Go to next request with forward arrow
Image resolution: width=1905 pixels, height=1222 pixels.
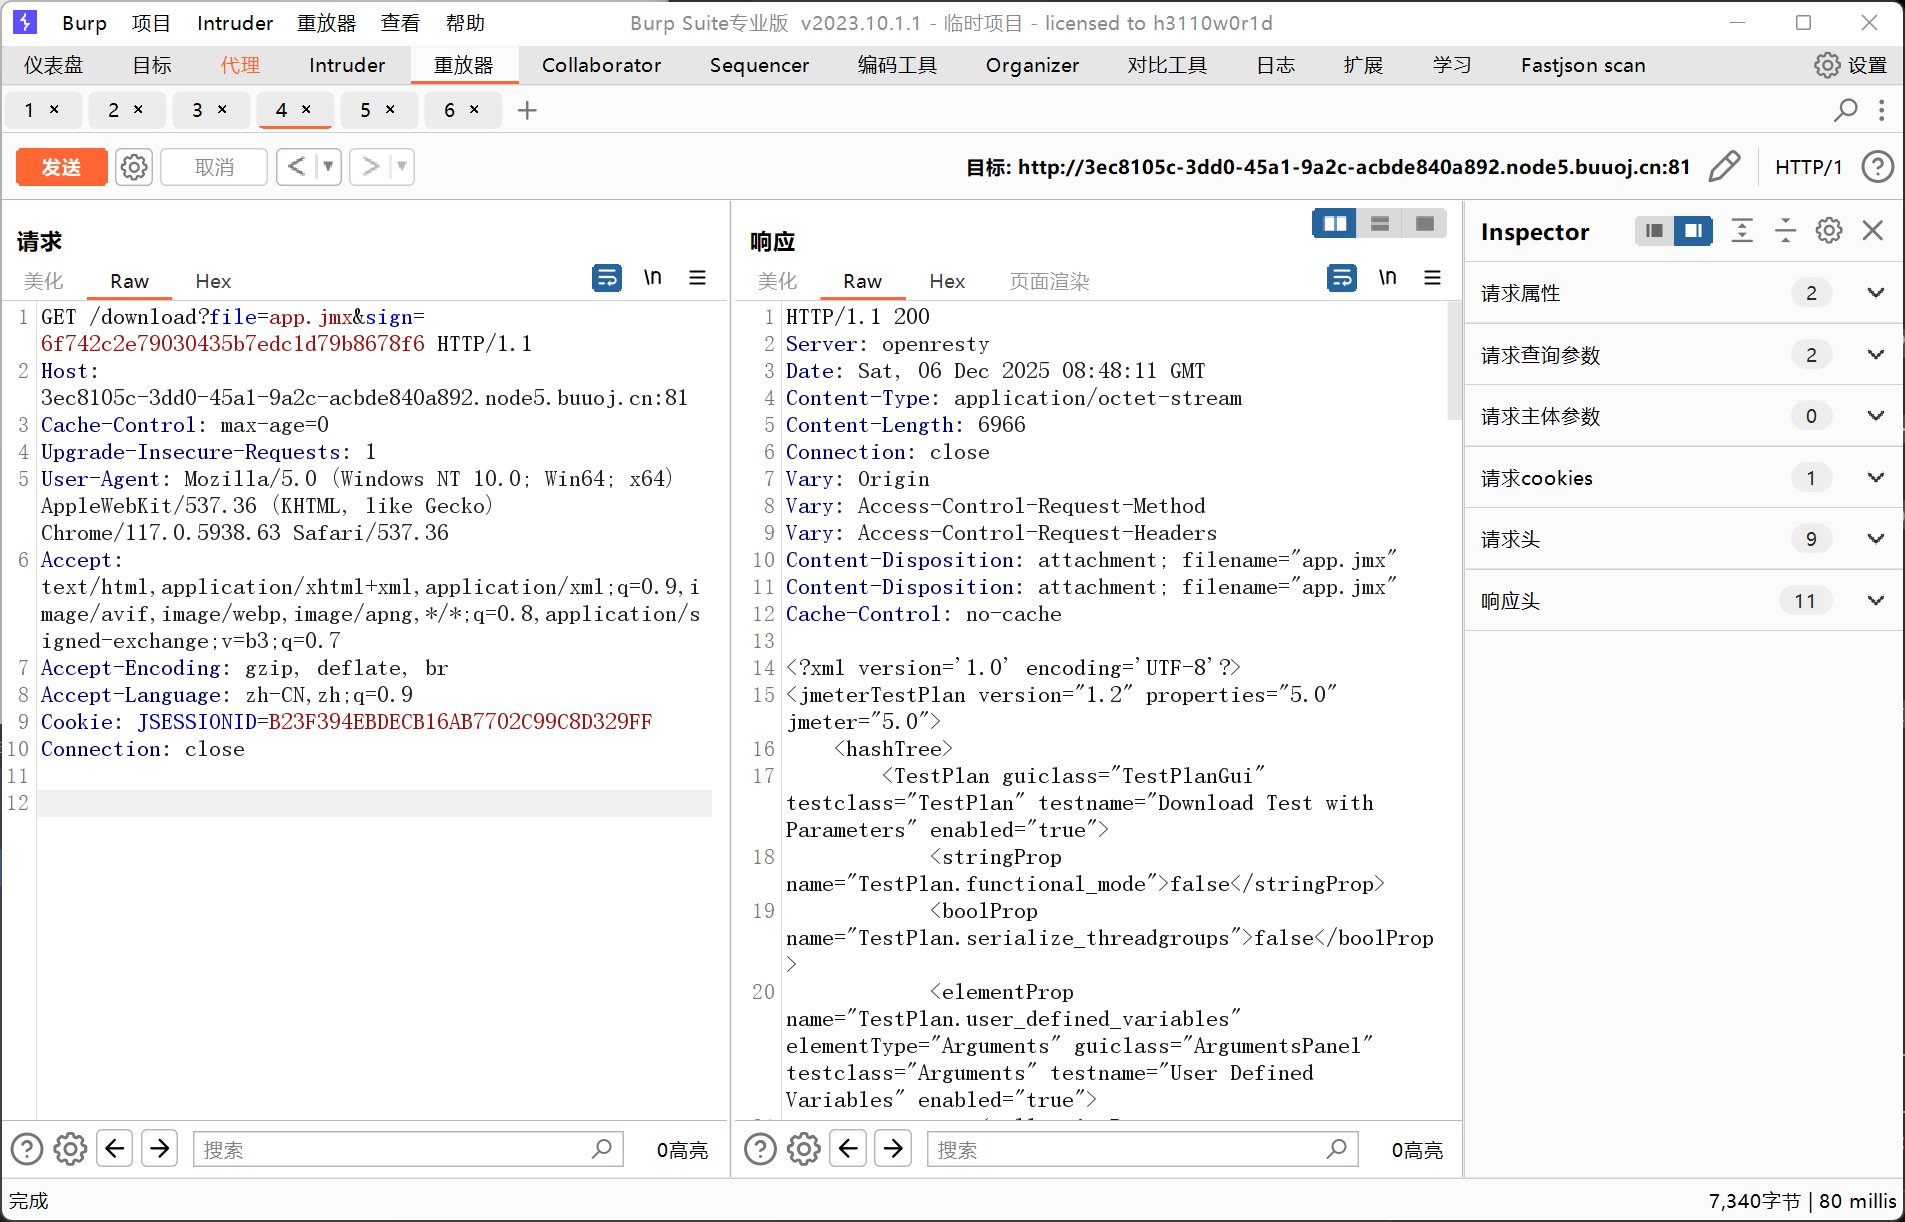click(370, 167)
